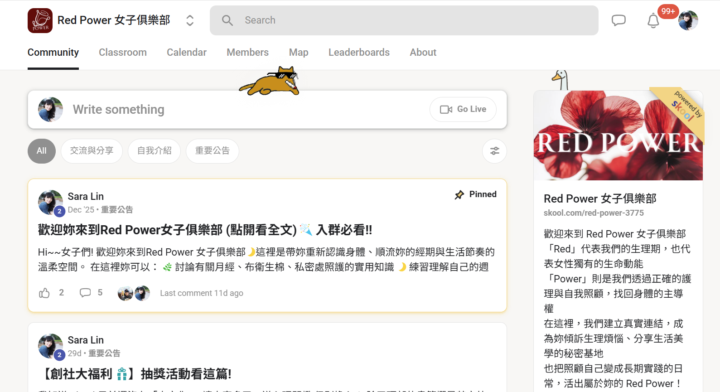Click Last comment 11d ago text

202,293
